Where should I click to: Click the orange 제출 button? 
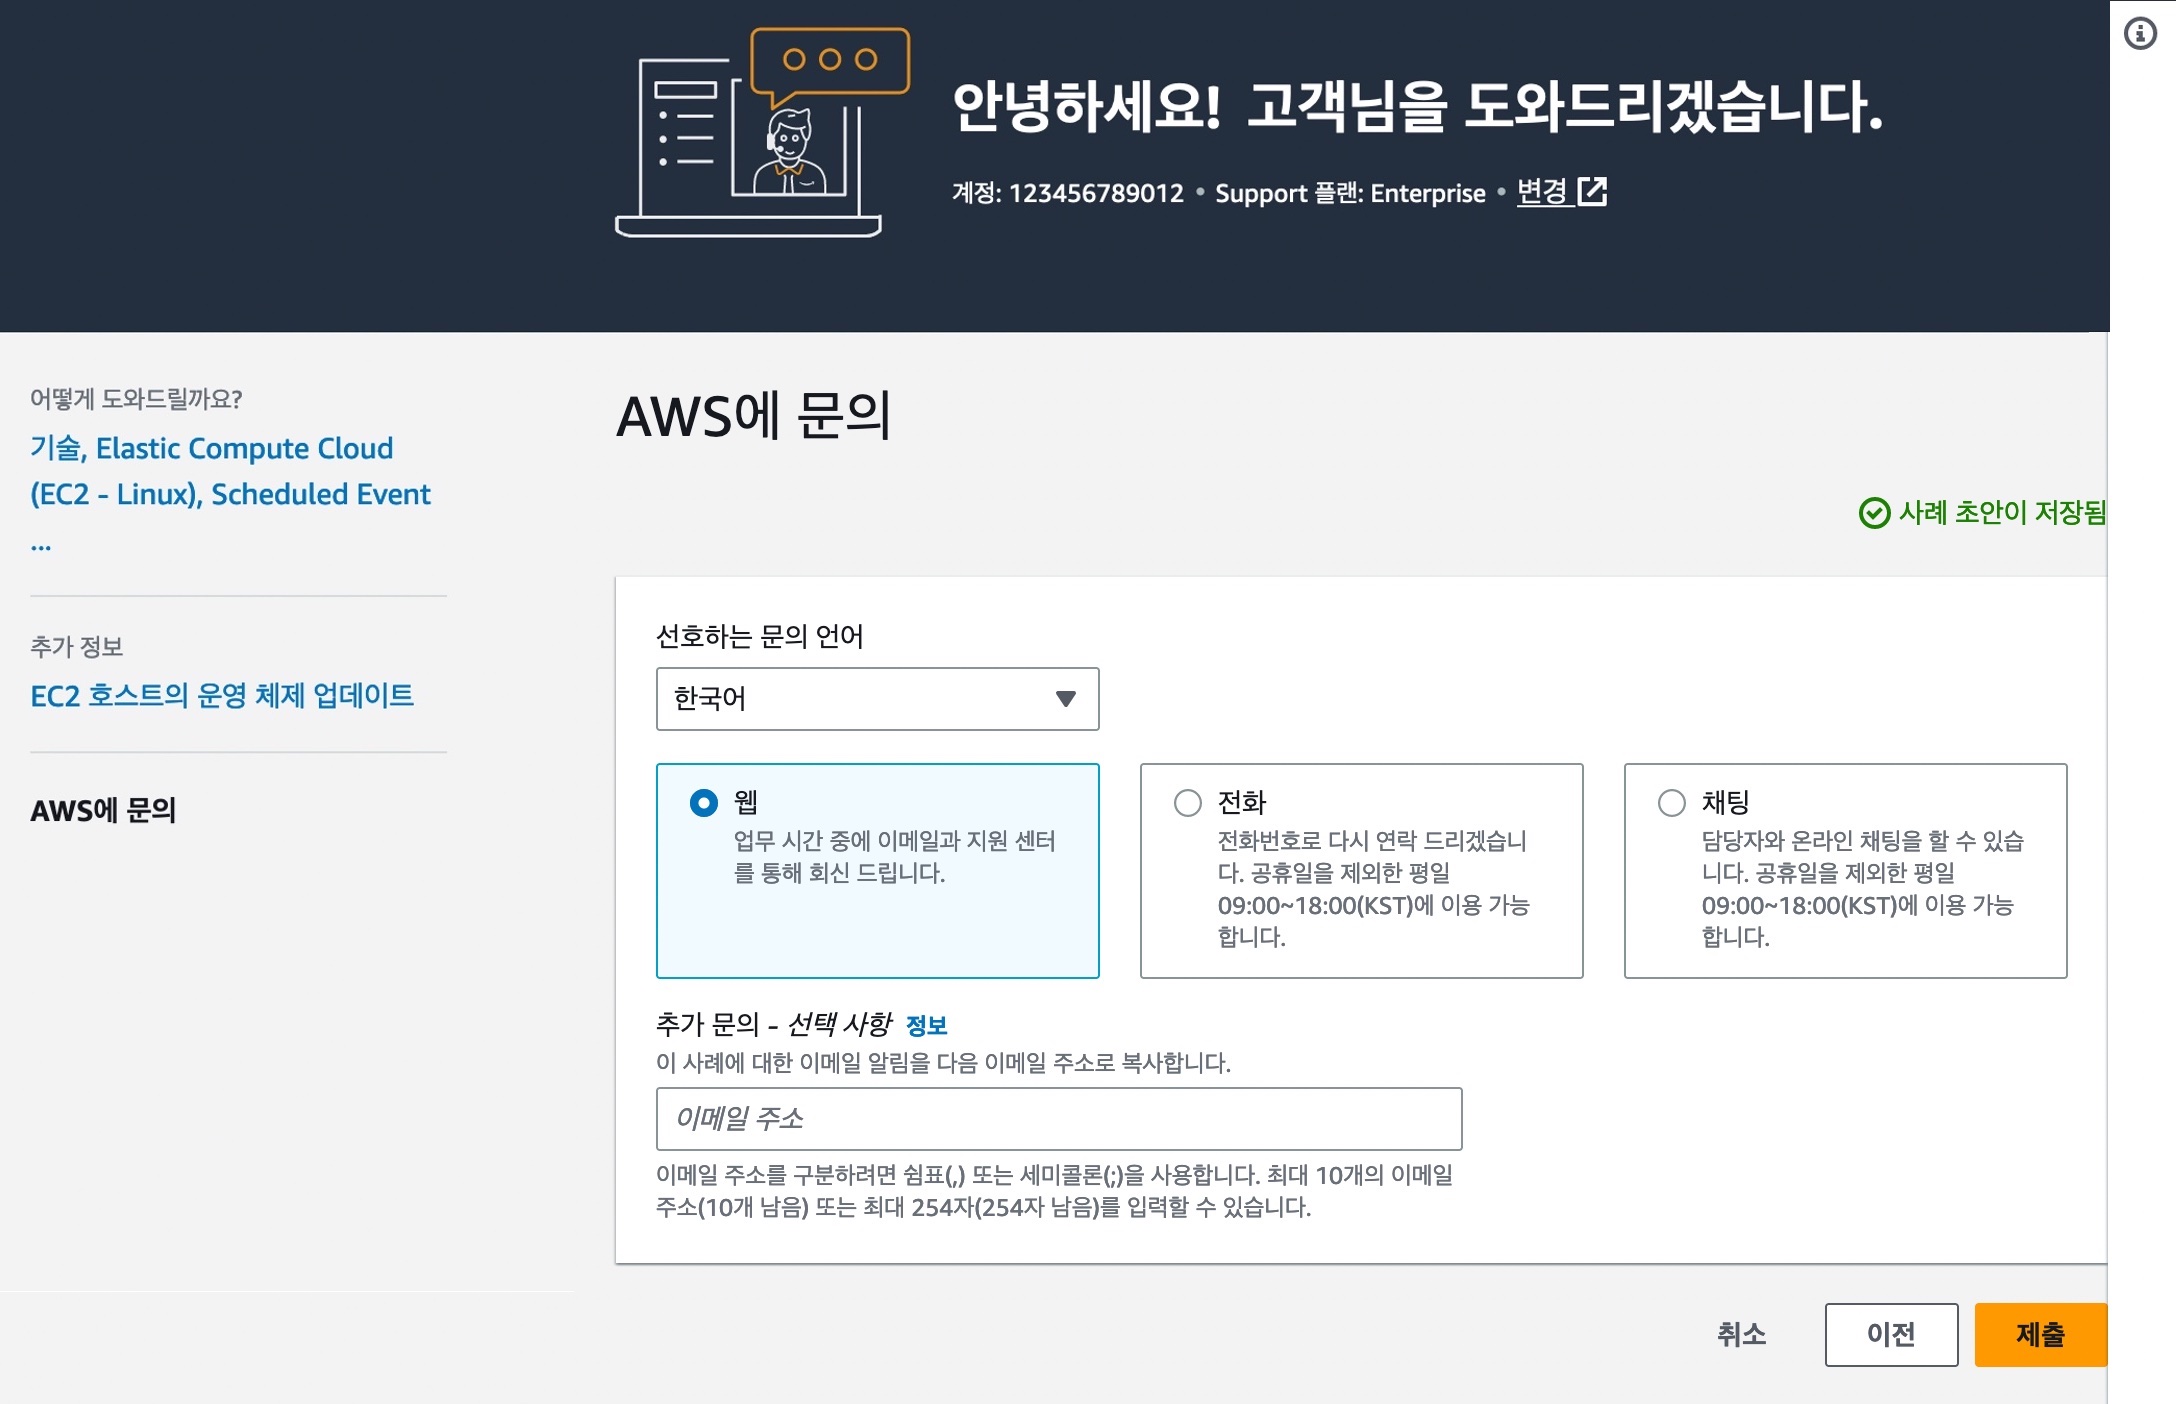pos(2040,1334)
